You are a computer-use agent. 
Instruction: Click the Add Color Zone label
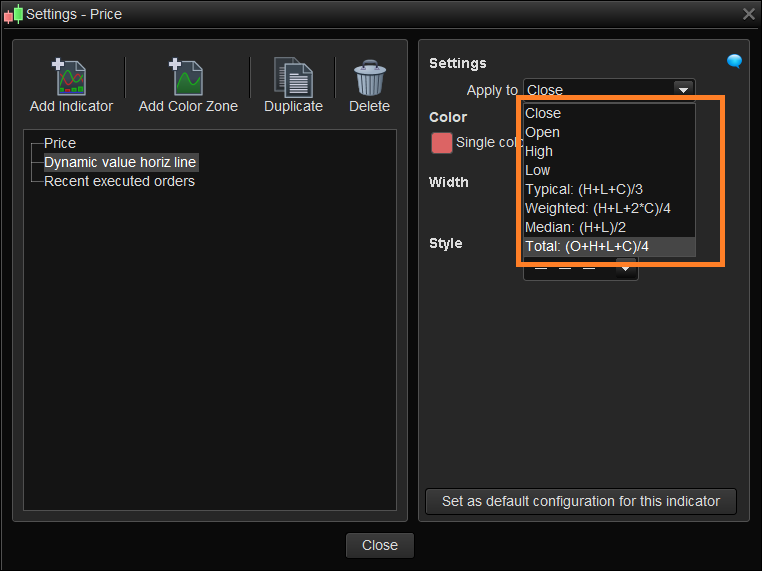click(188, 106)
